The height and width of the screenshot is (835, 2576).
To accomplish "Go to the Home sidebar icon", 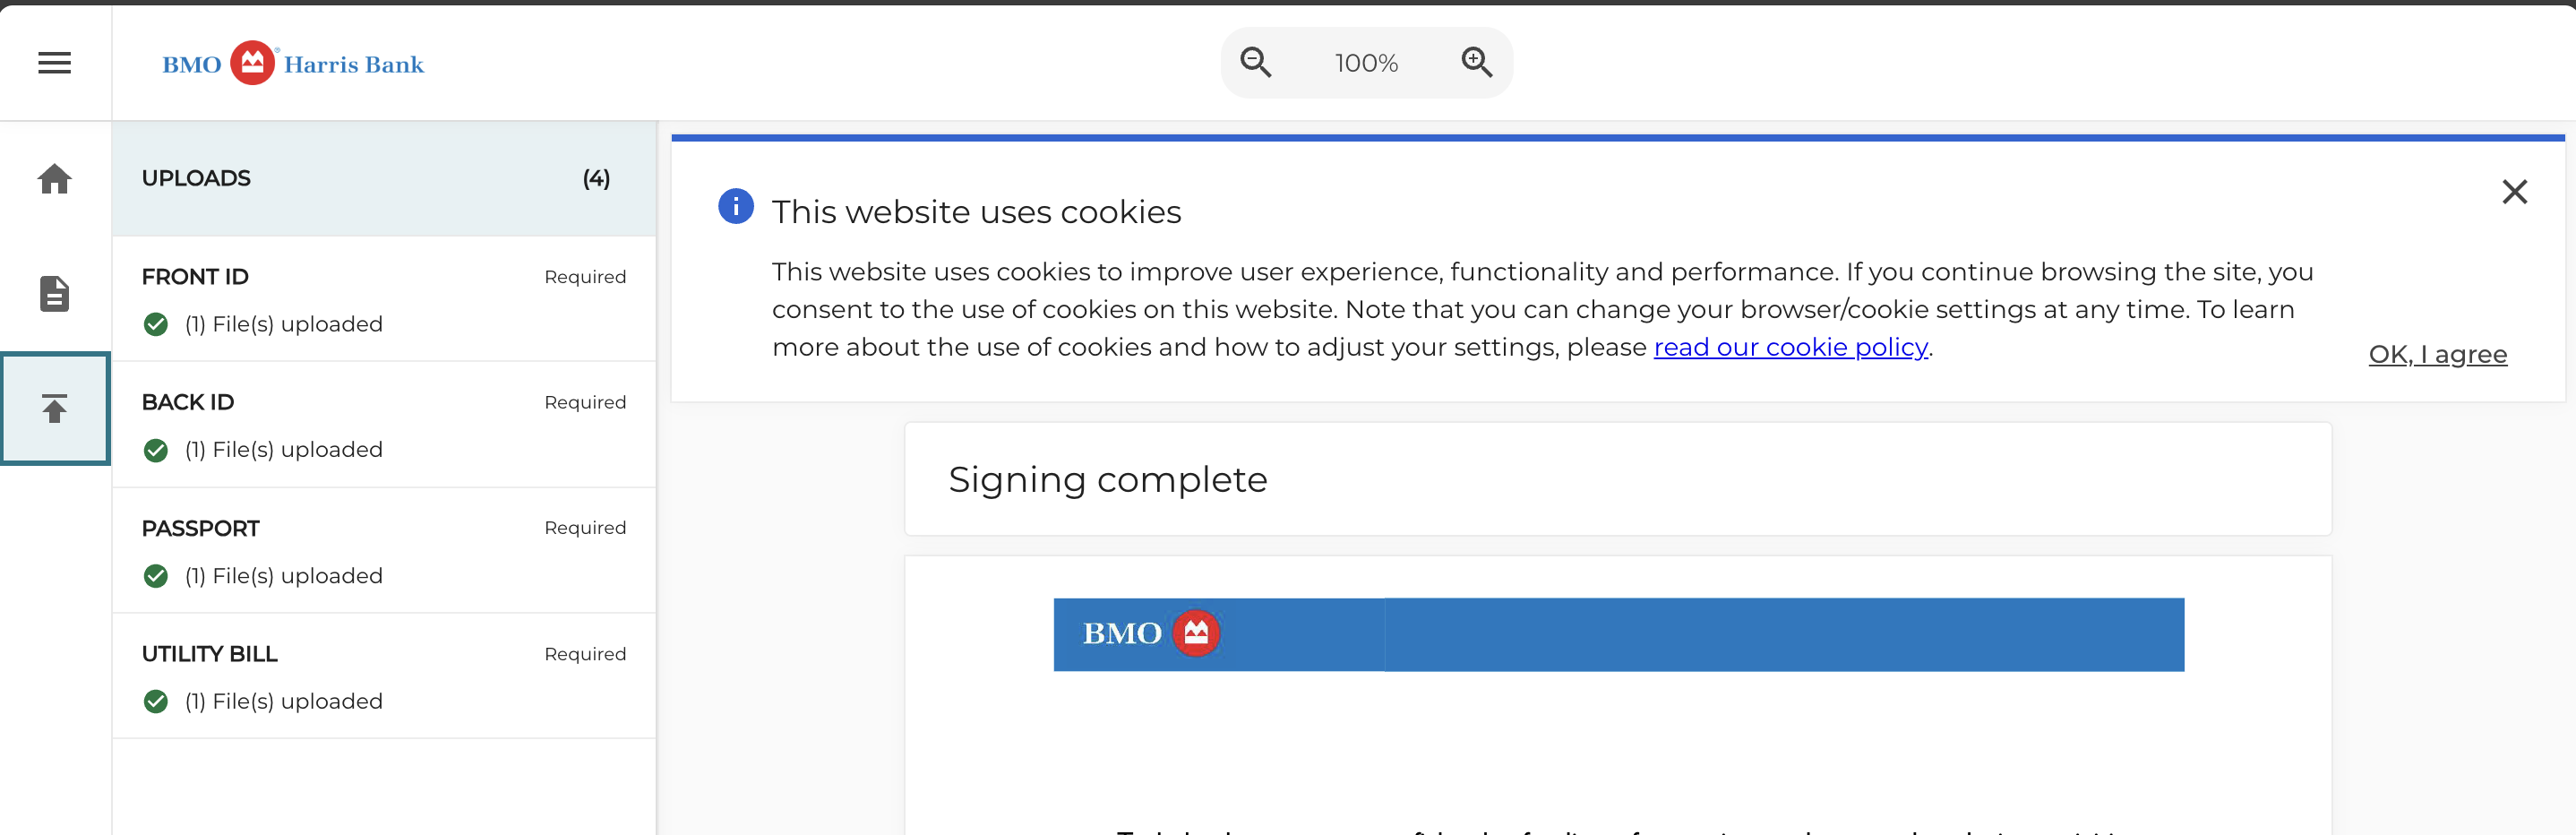I will tap(55, 179).
